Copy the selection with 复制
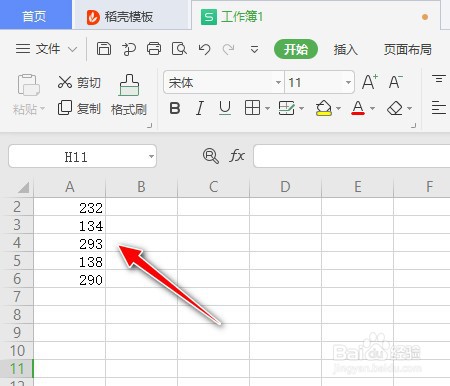 point(79,108)
